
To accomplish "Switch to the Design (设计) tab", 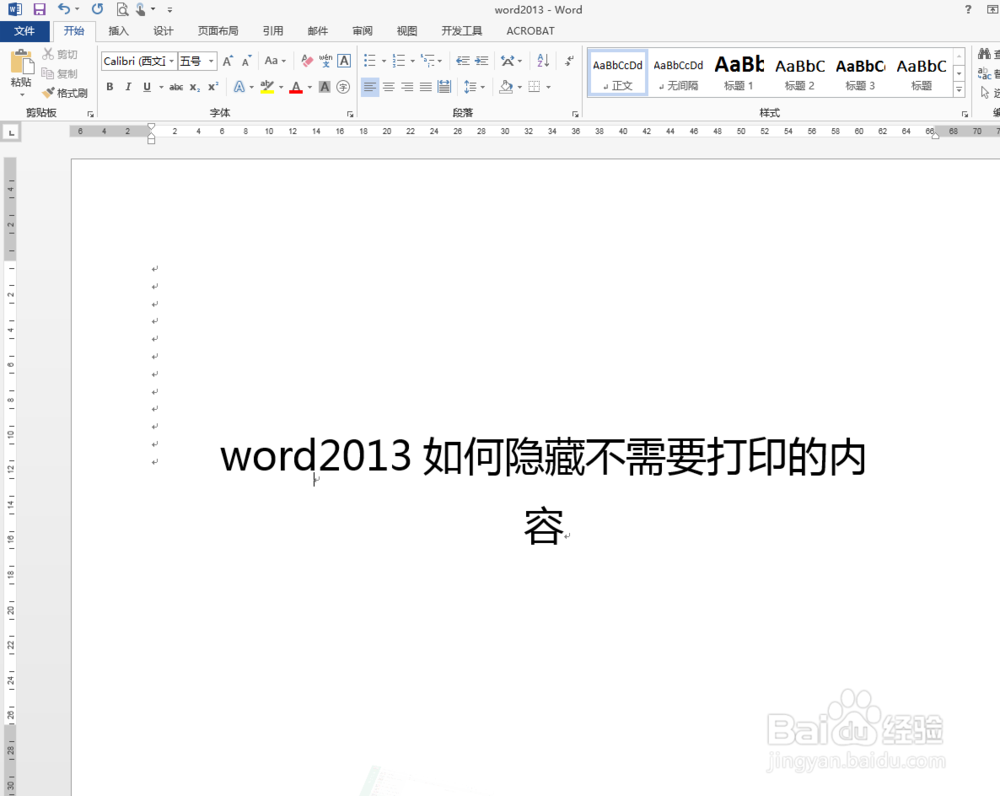I will click(x=163, y=31).
